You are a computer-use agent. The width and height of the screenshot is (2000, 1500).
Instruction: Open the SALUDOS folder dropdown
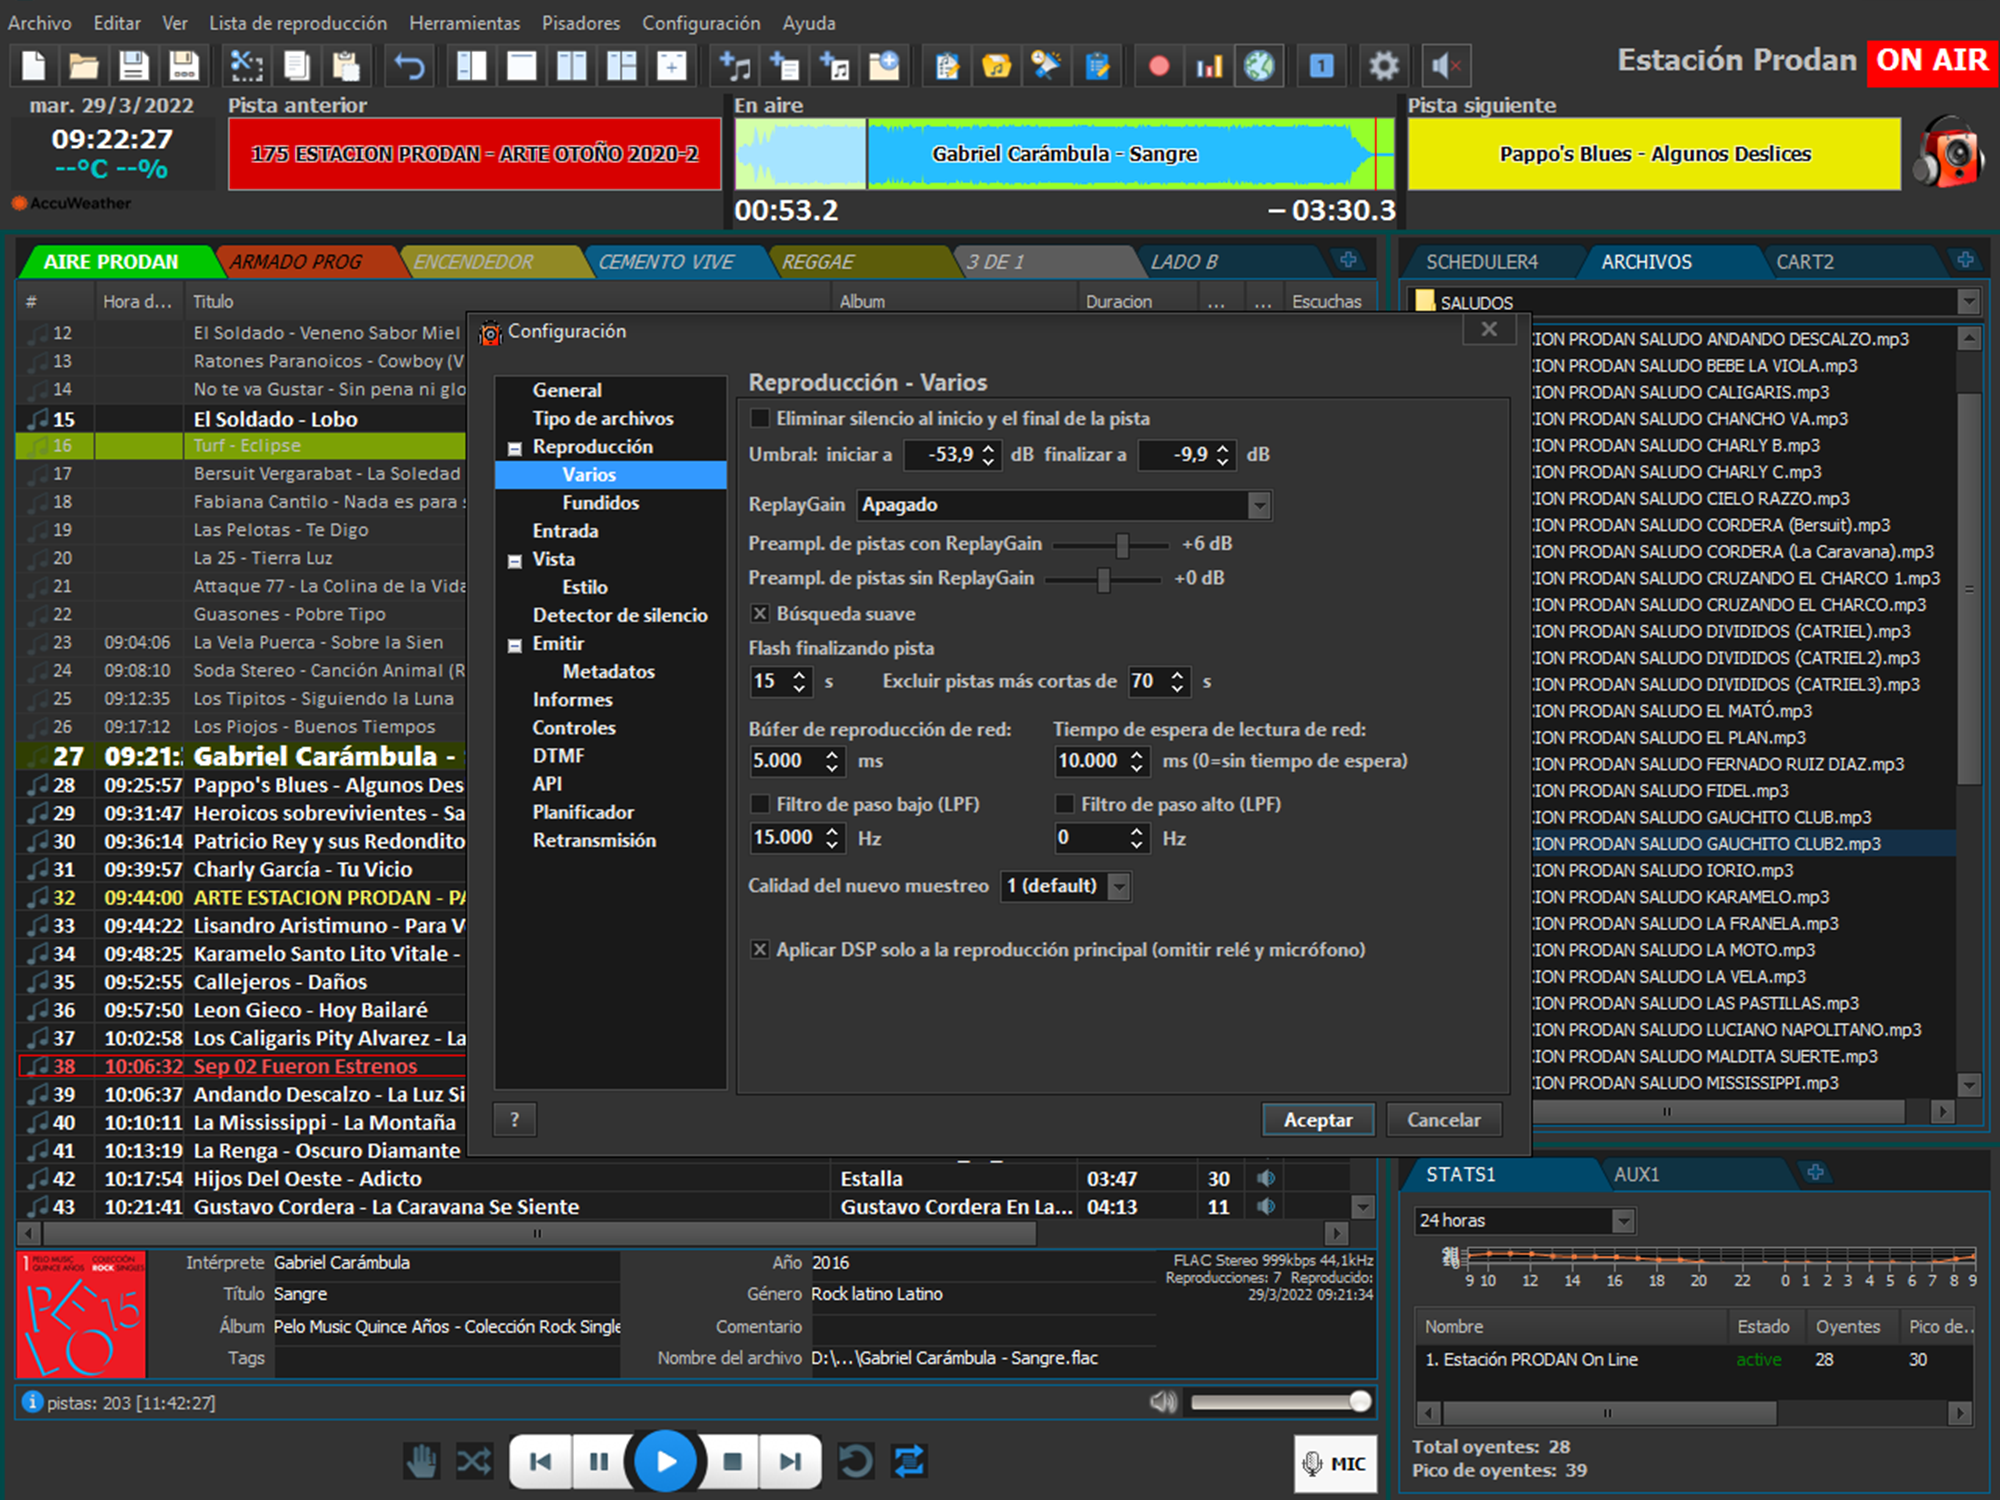tap(1969, 301)
